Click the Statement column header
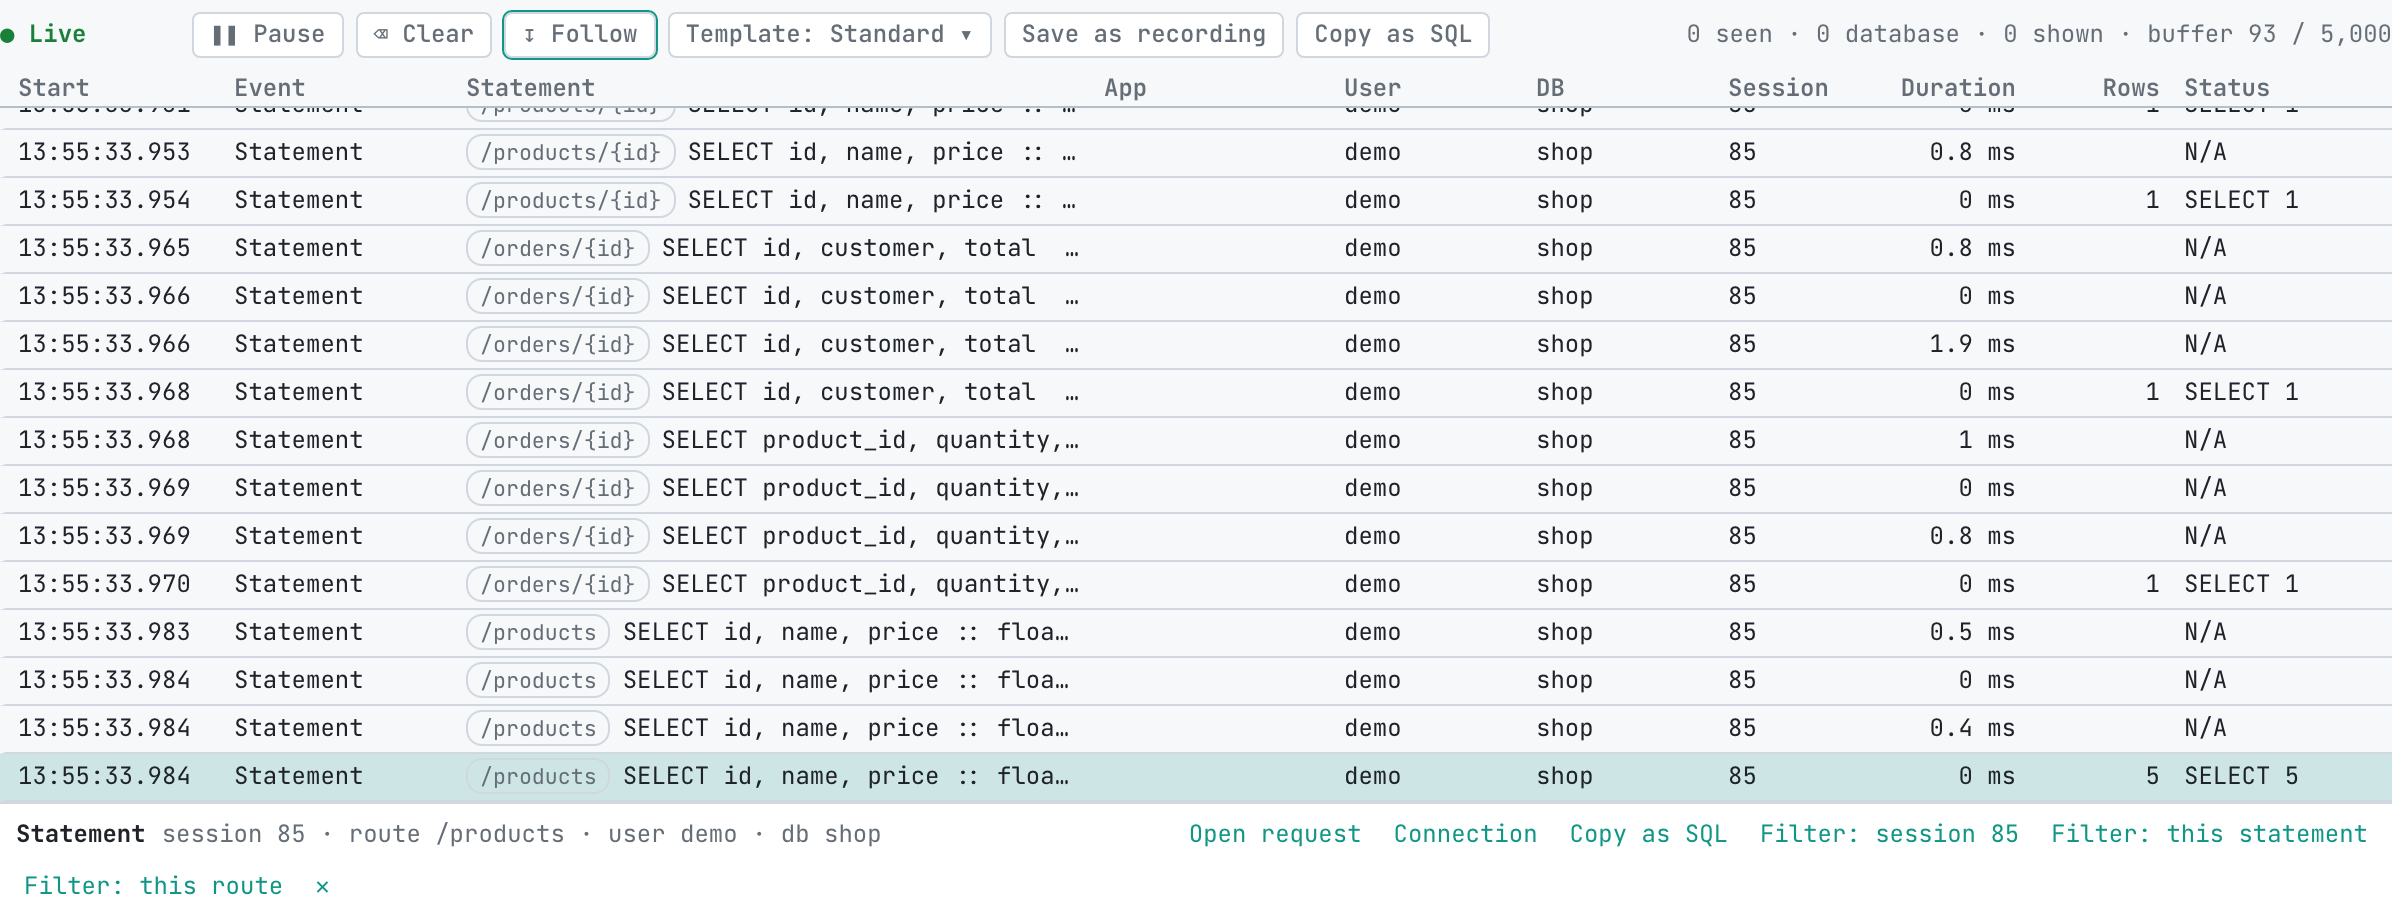This screenshot has height=916, width=2392. coord(531,88)
